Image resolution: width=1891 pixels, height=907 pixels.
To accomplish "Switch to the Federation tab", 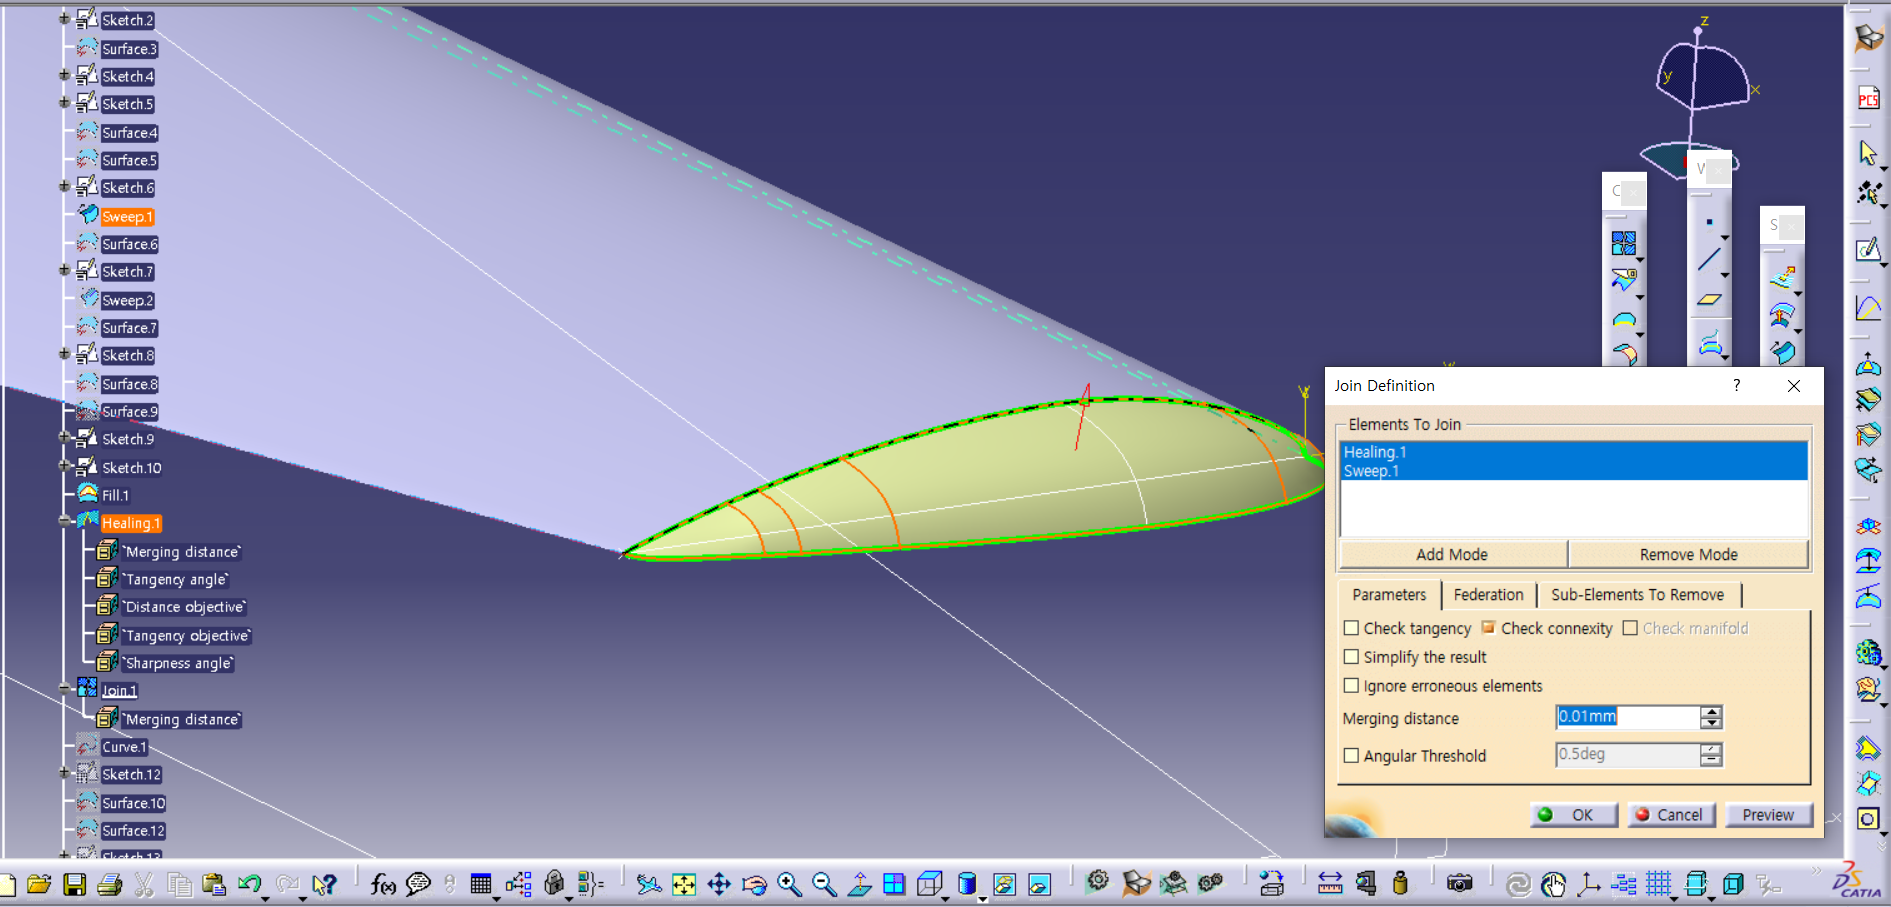I will [1488, 595].
